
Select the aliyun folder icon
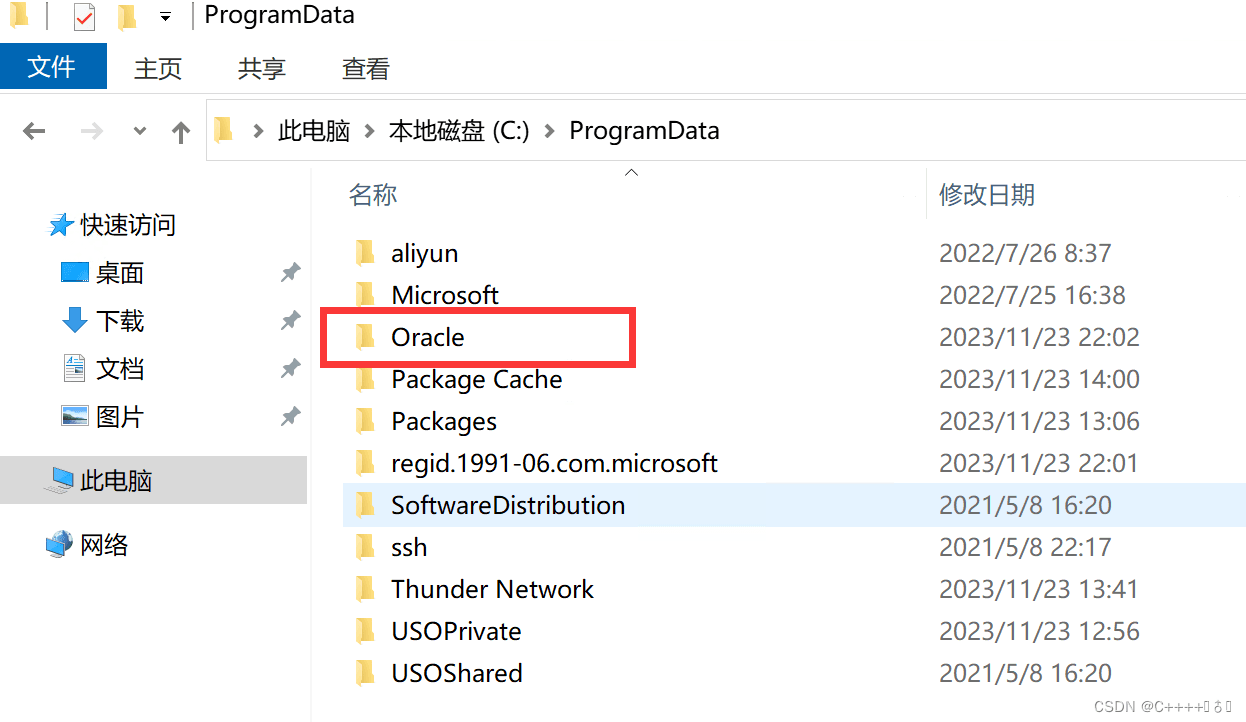coord(366,253)
